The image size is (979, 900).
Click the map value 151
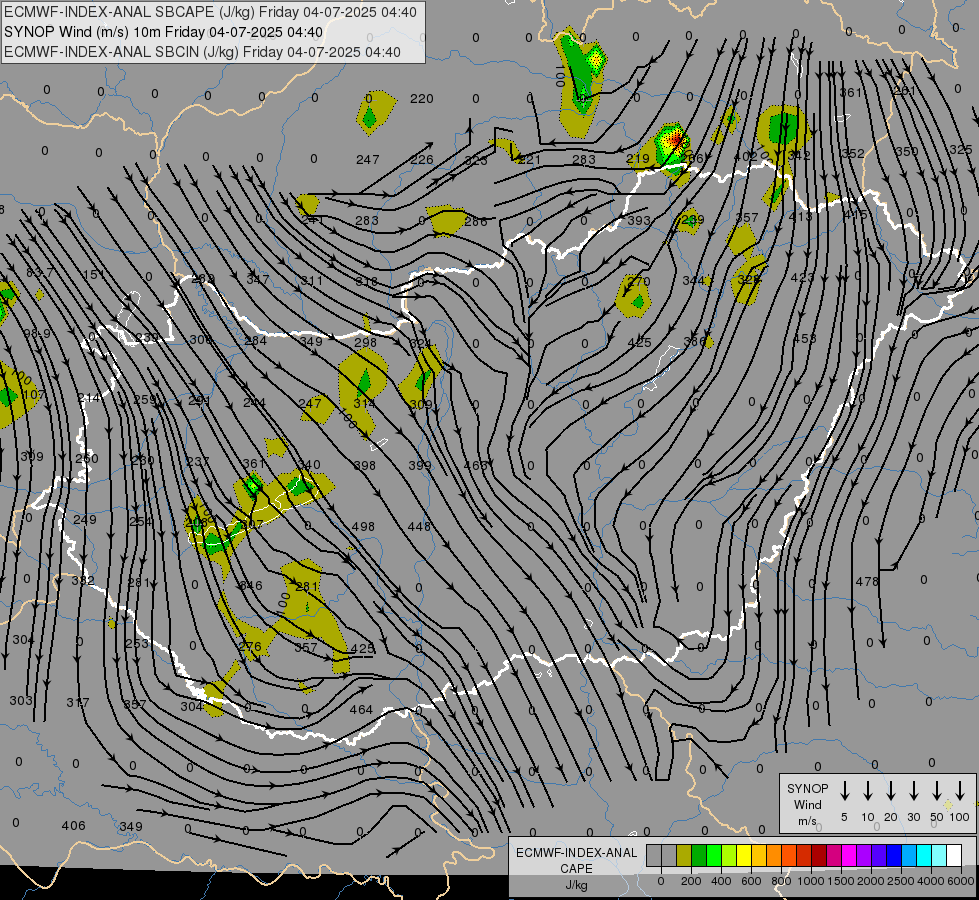[x=93, y=274]
